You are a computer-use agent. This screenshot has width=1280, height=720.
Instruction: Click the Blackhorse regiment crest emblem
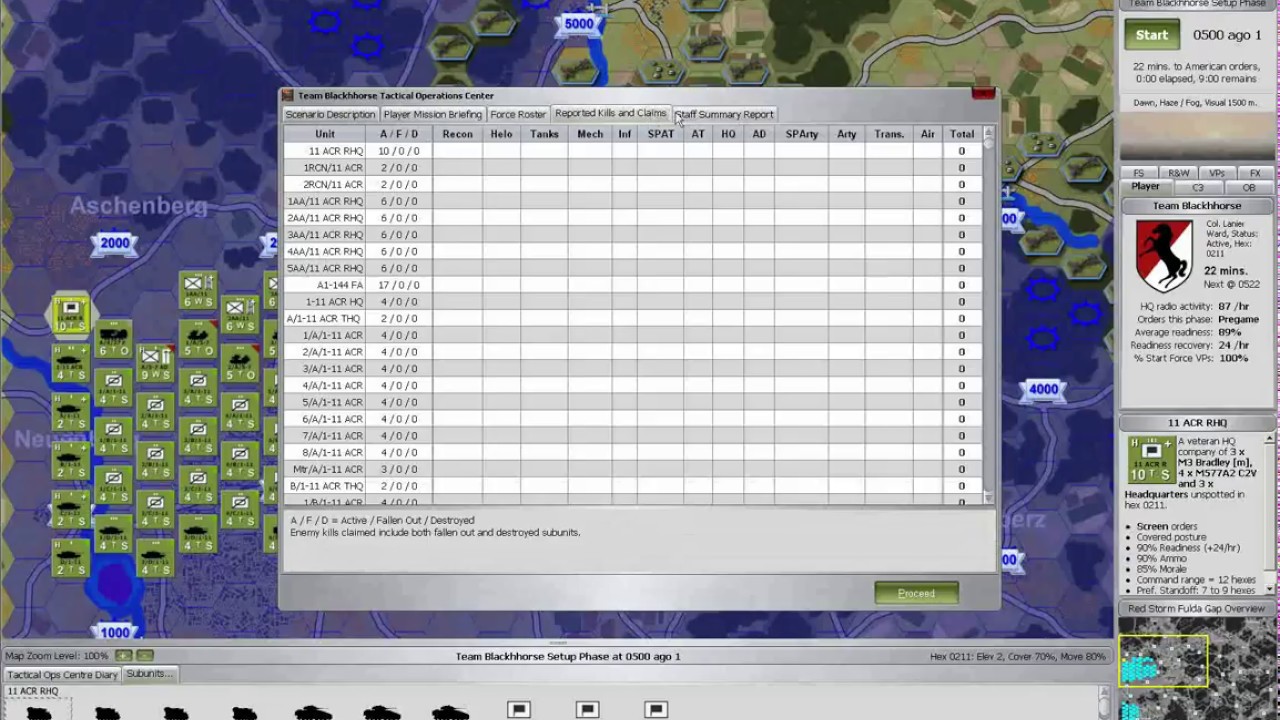[x=1164, y=255]
